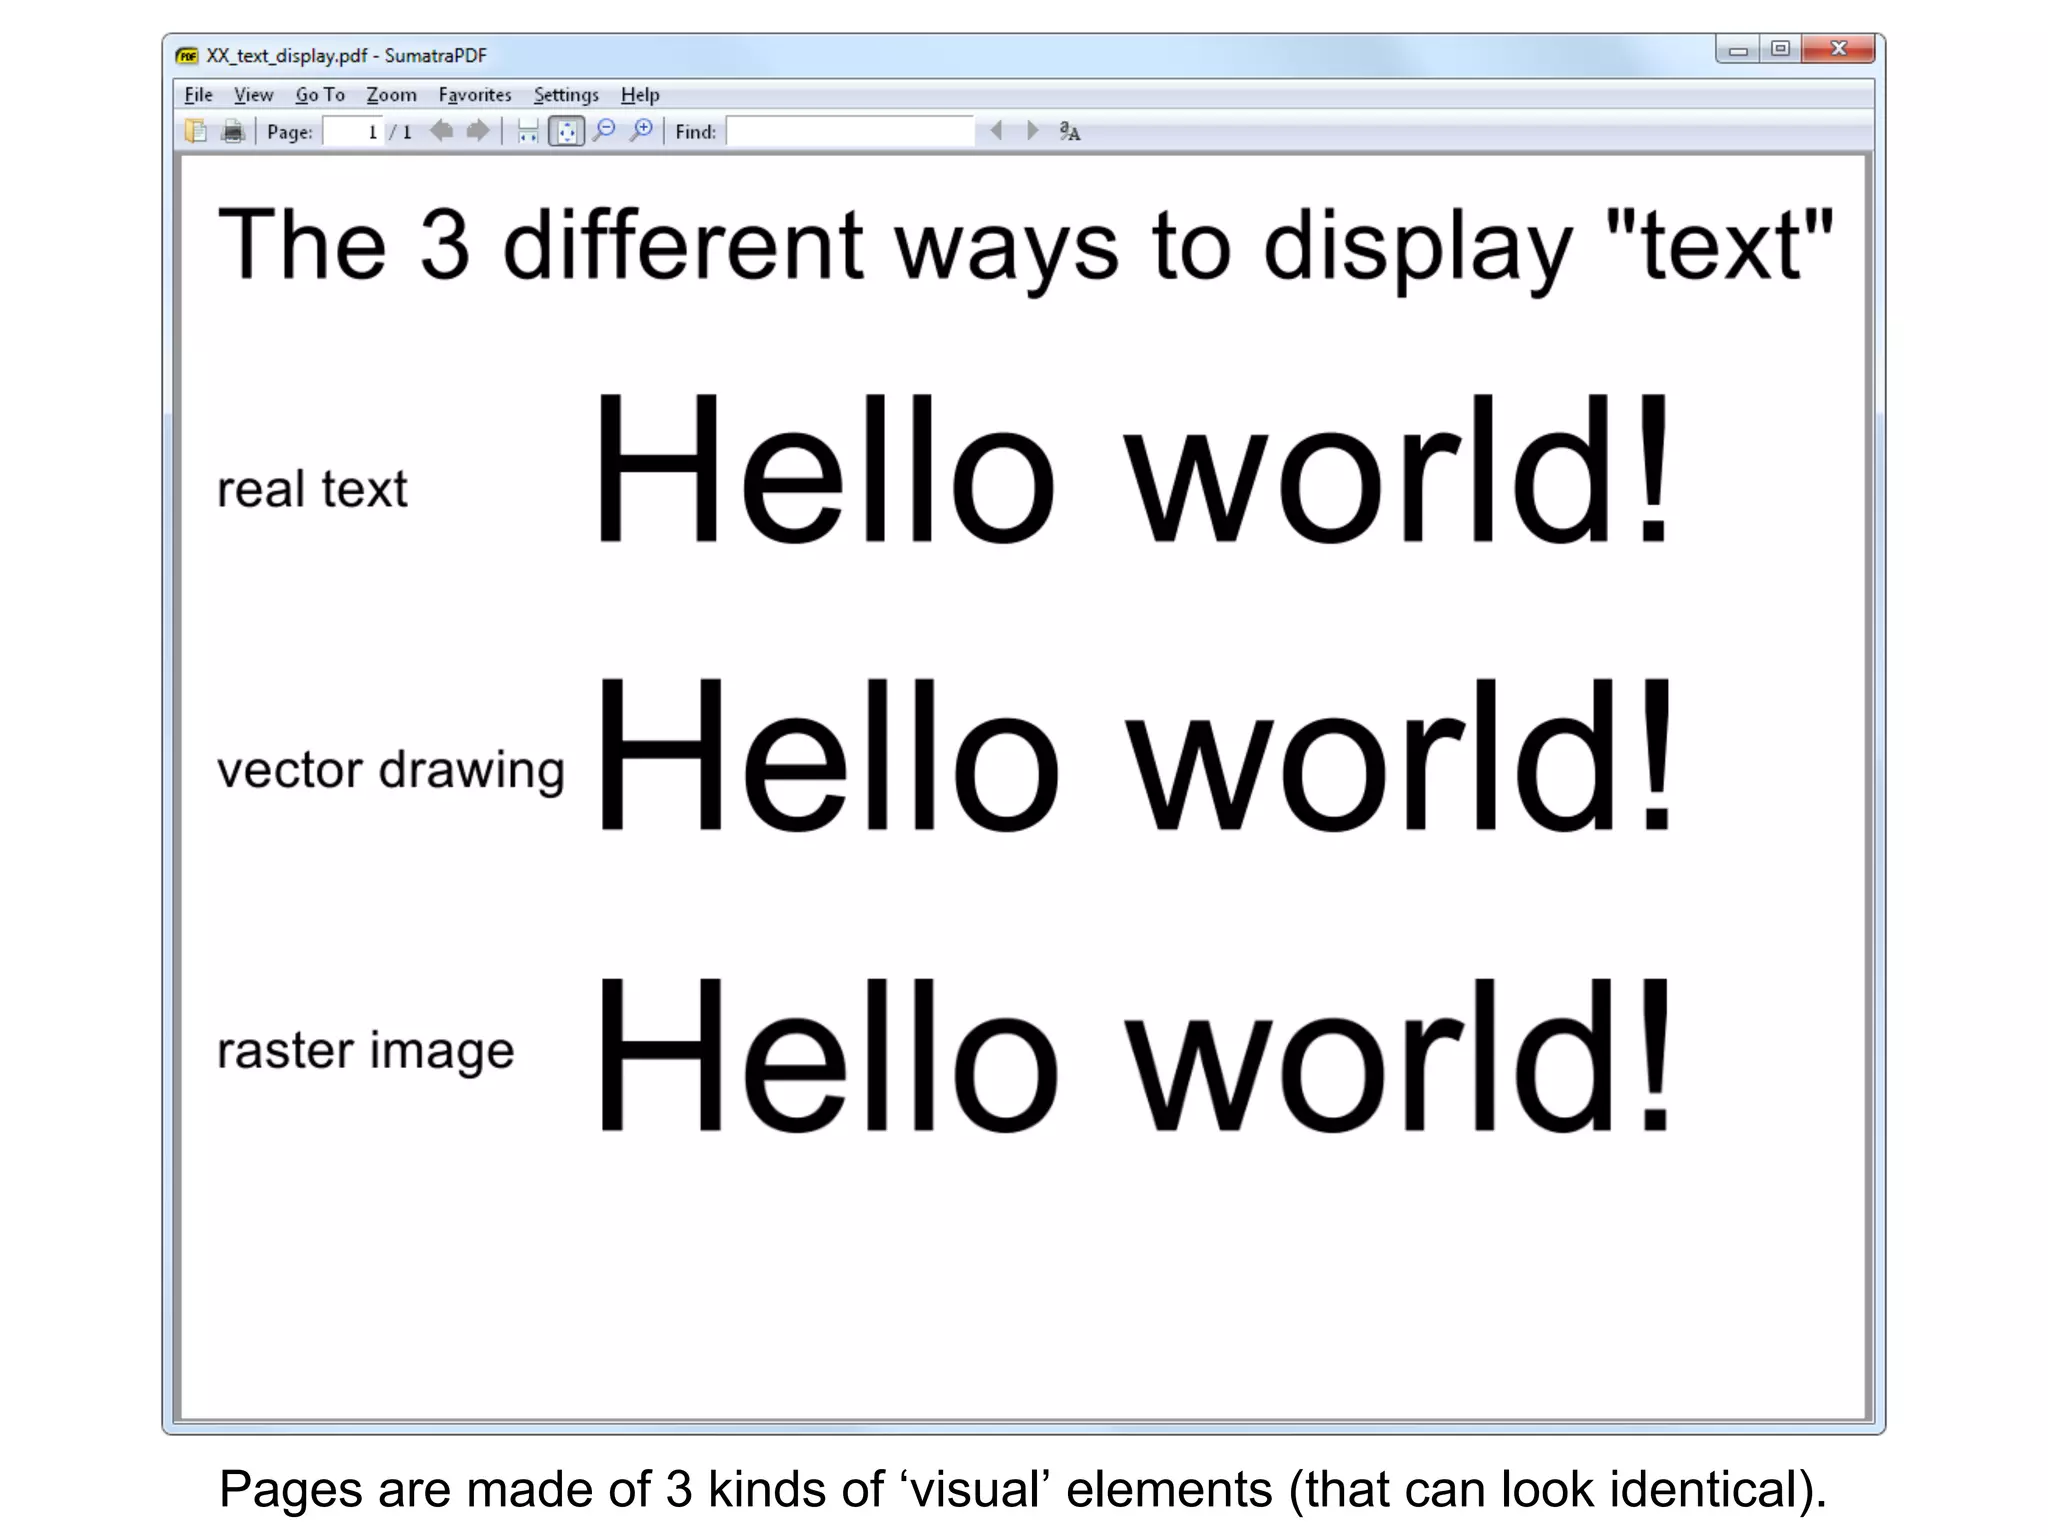Click the 'real text' label
This screenshot has width=2048, height=1536.
312,489
